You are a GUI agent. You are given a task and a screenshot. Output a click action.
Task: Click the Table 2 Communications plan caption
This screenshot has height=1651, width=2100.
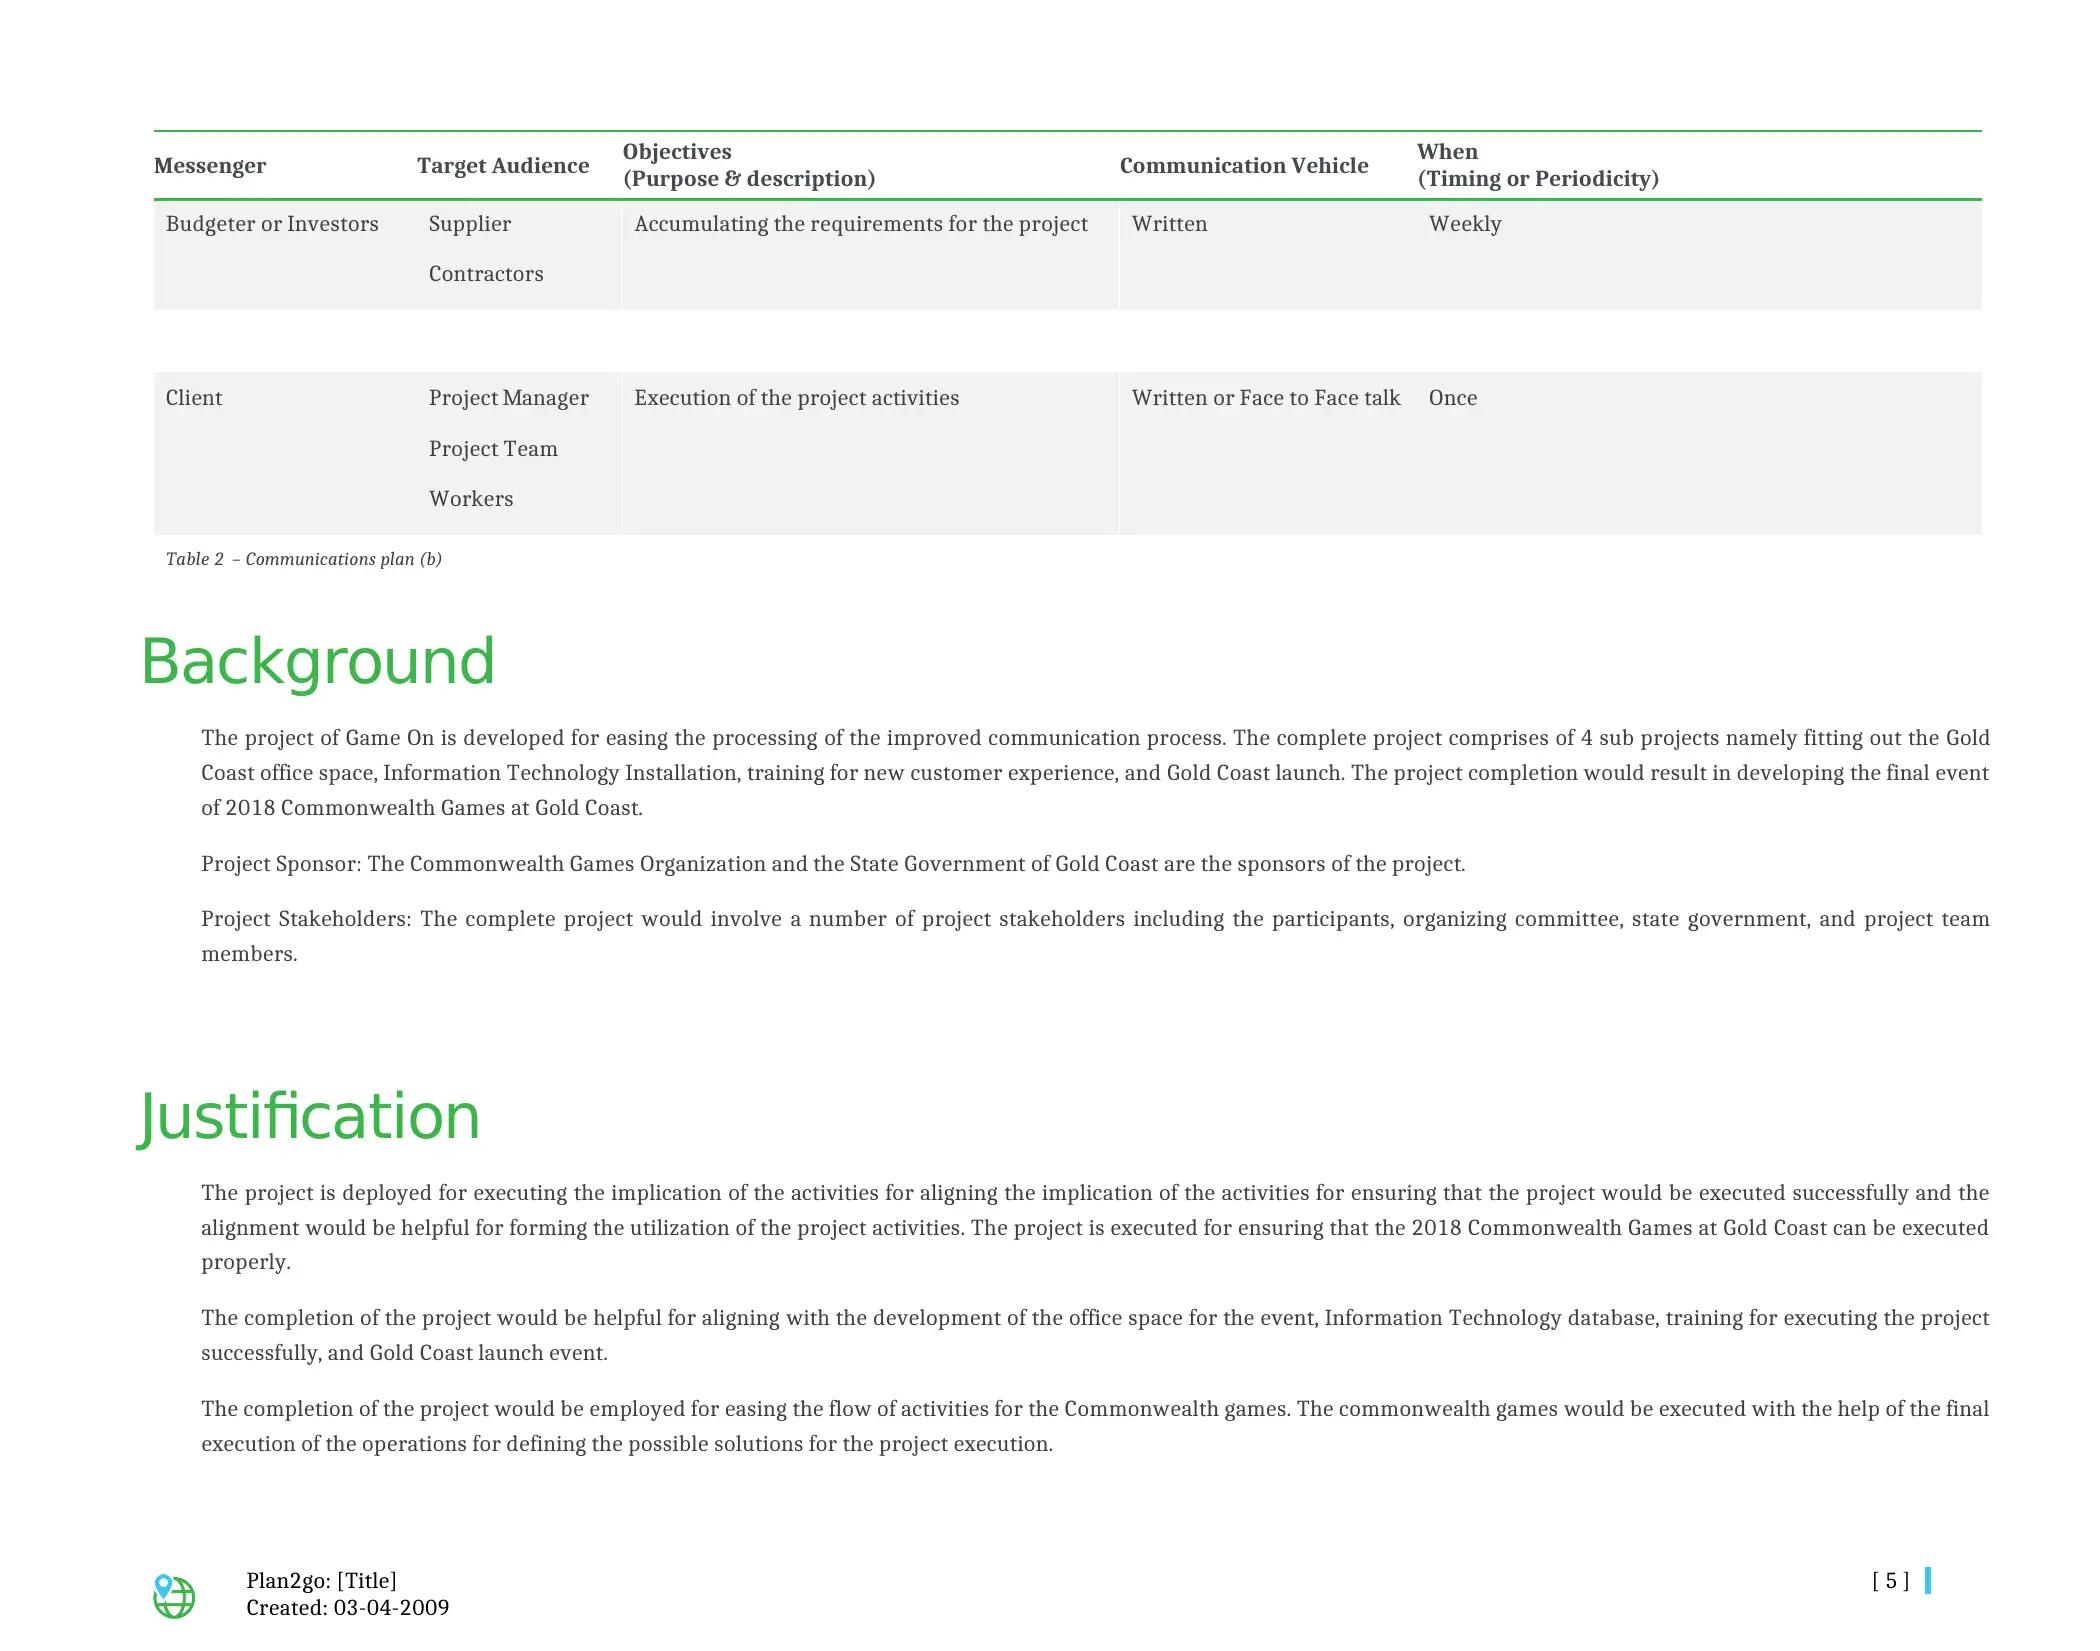click(304, 559)
